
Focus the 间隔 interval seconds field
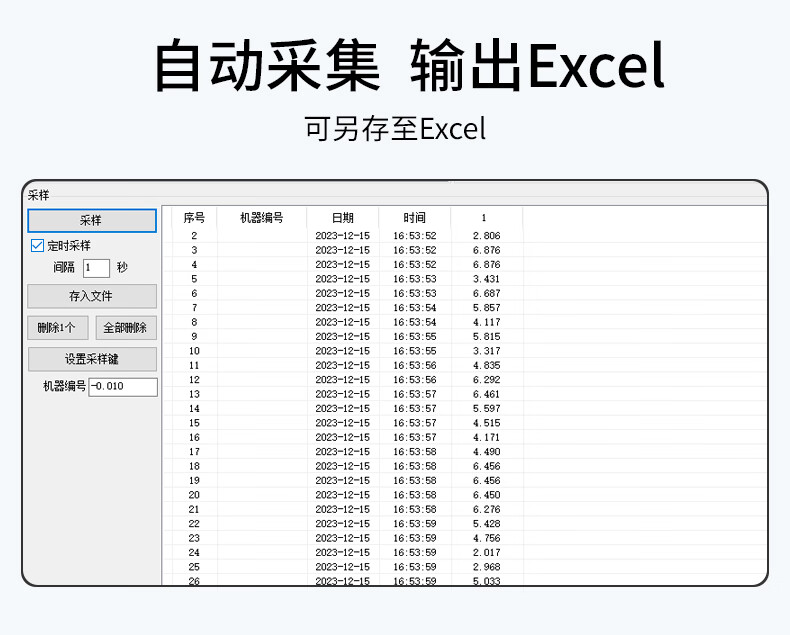[x=96, y=268]
